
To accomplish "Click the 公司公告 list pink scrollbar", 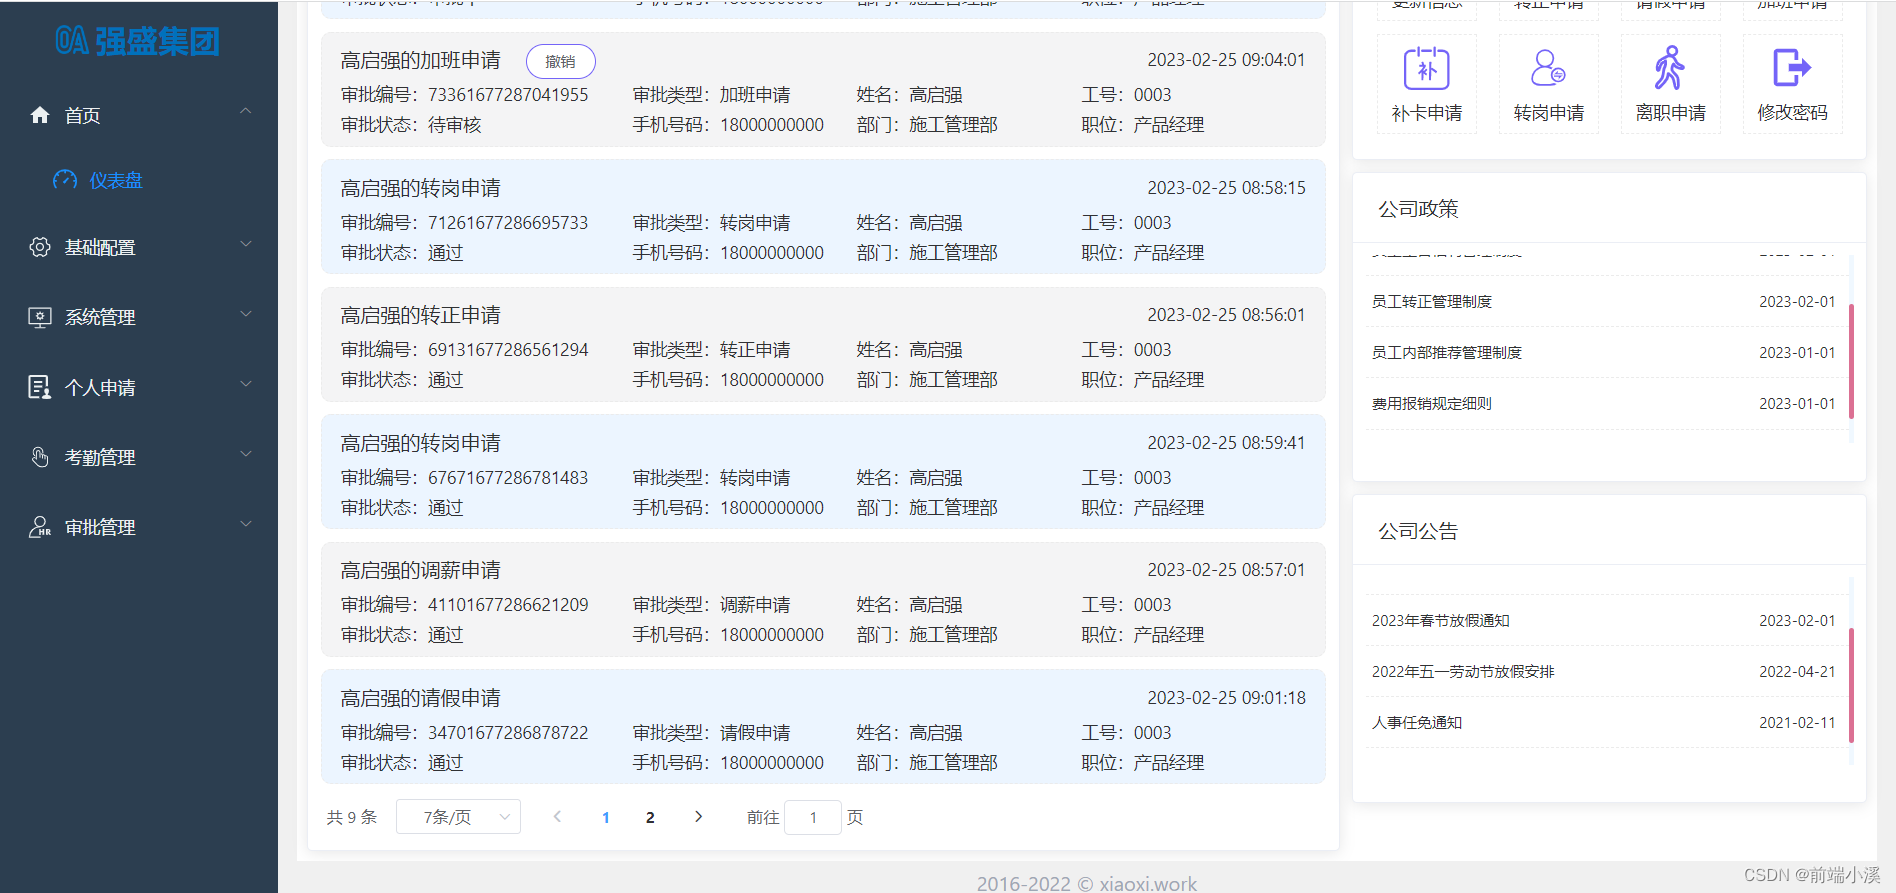I will pyautogui.click(x=1851, y=685).
